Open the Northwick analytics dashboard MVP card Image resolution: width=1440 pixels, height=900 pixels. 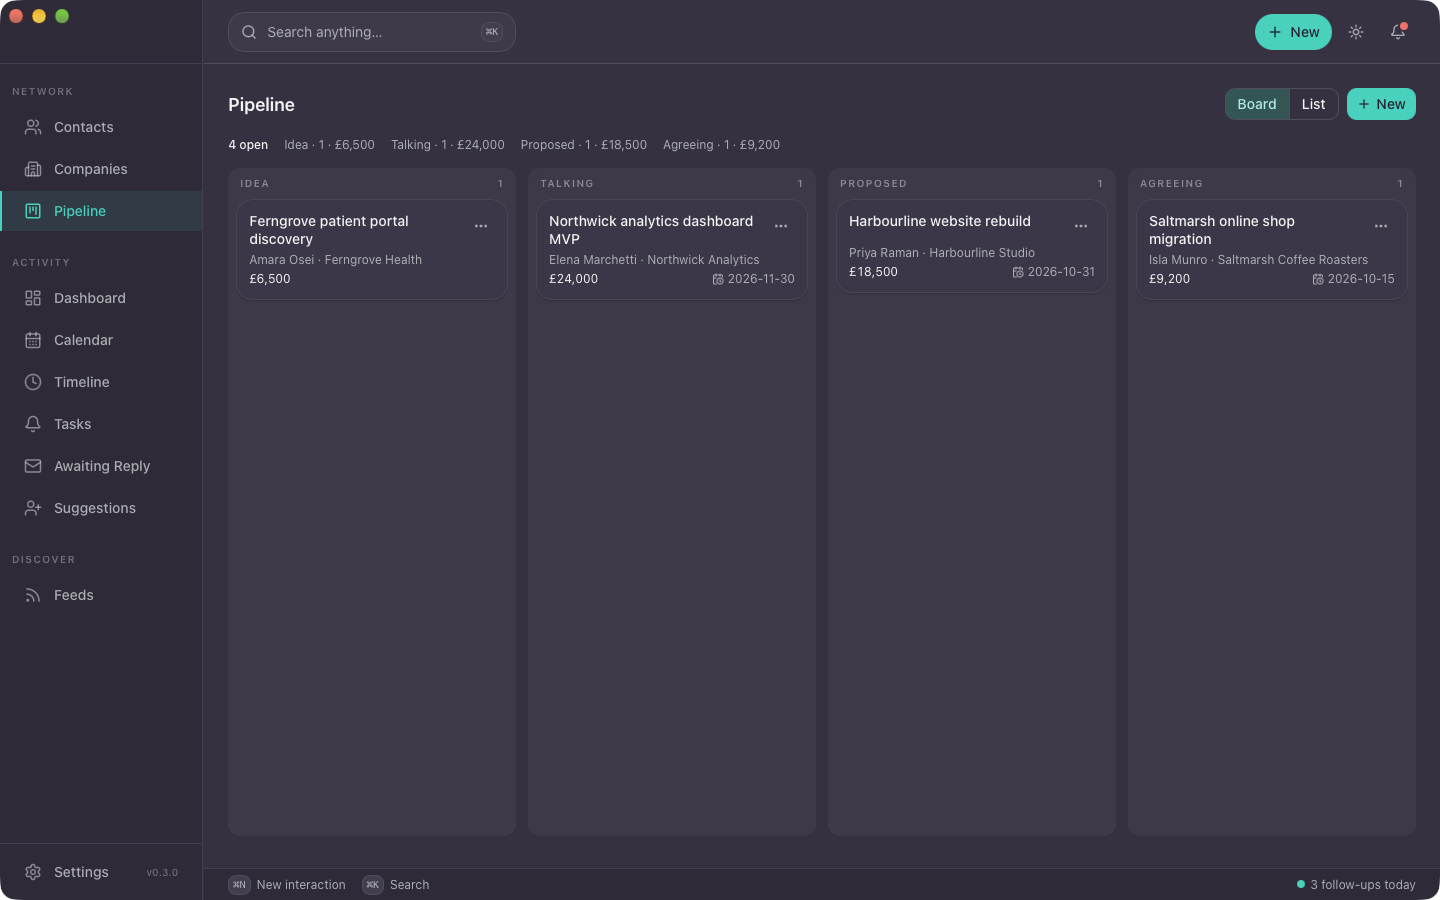pos(672,250)
